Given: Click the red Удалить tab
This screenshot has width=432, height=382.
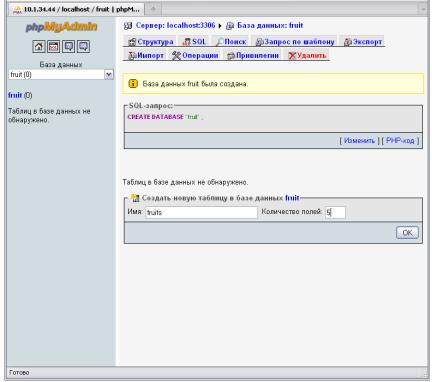Looking at the screenshot, I should tap(307, 55).
